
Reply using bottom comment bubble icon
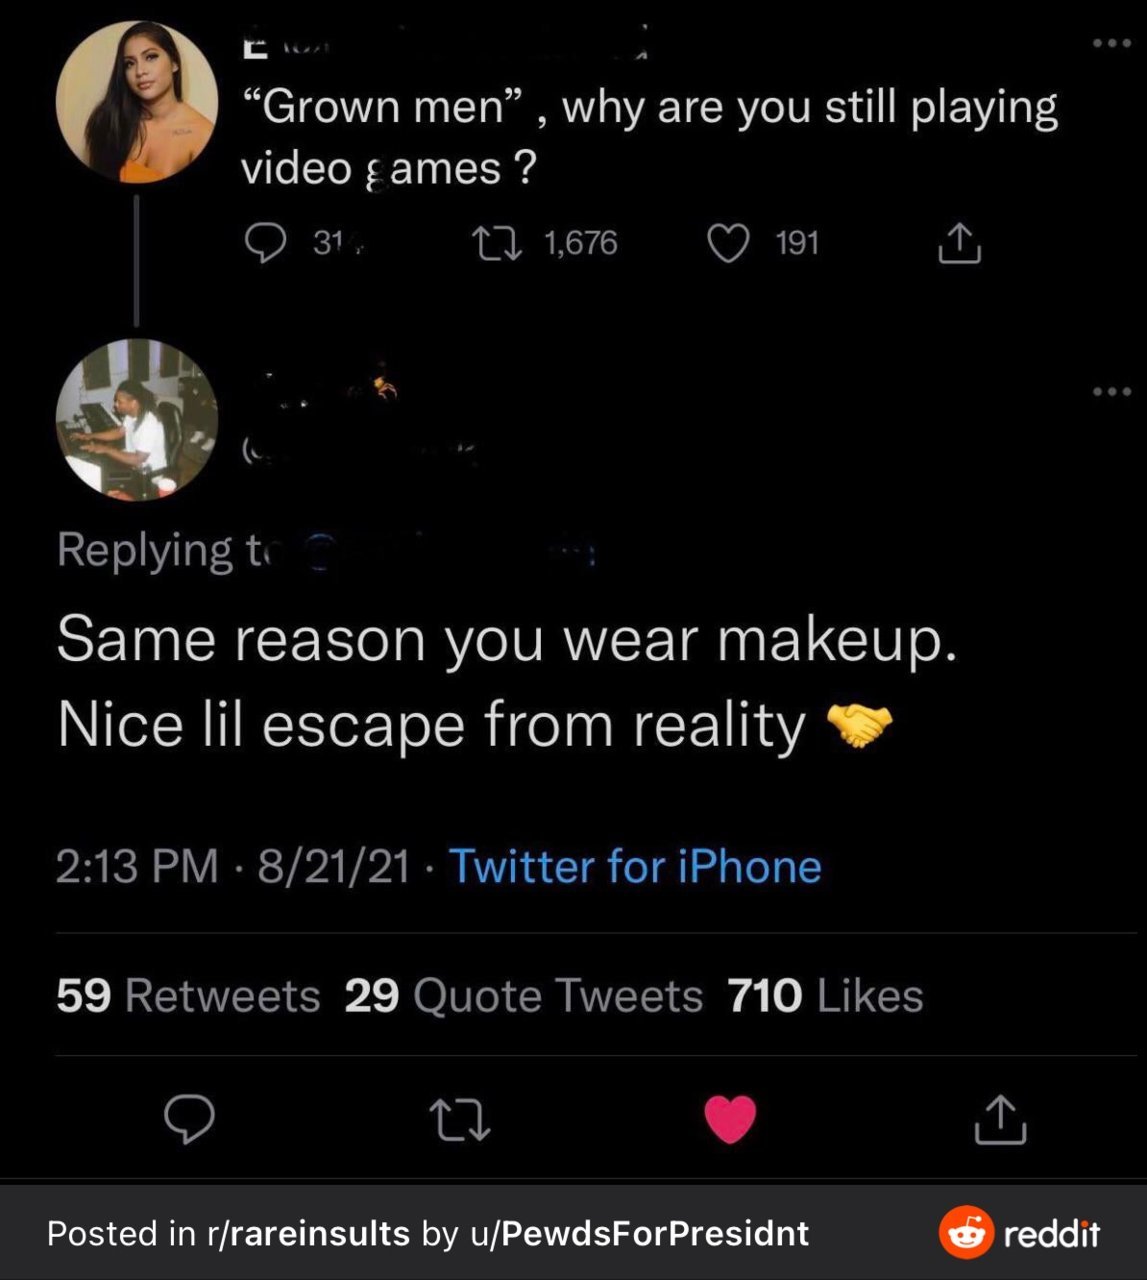pos(189,1119)
